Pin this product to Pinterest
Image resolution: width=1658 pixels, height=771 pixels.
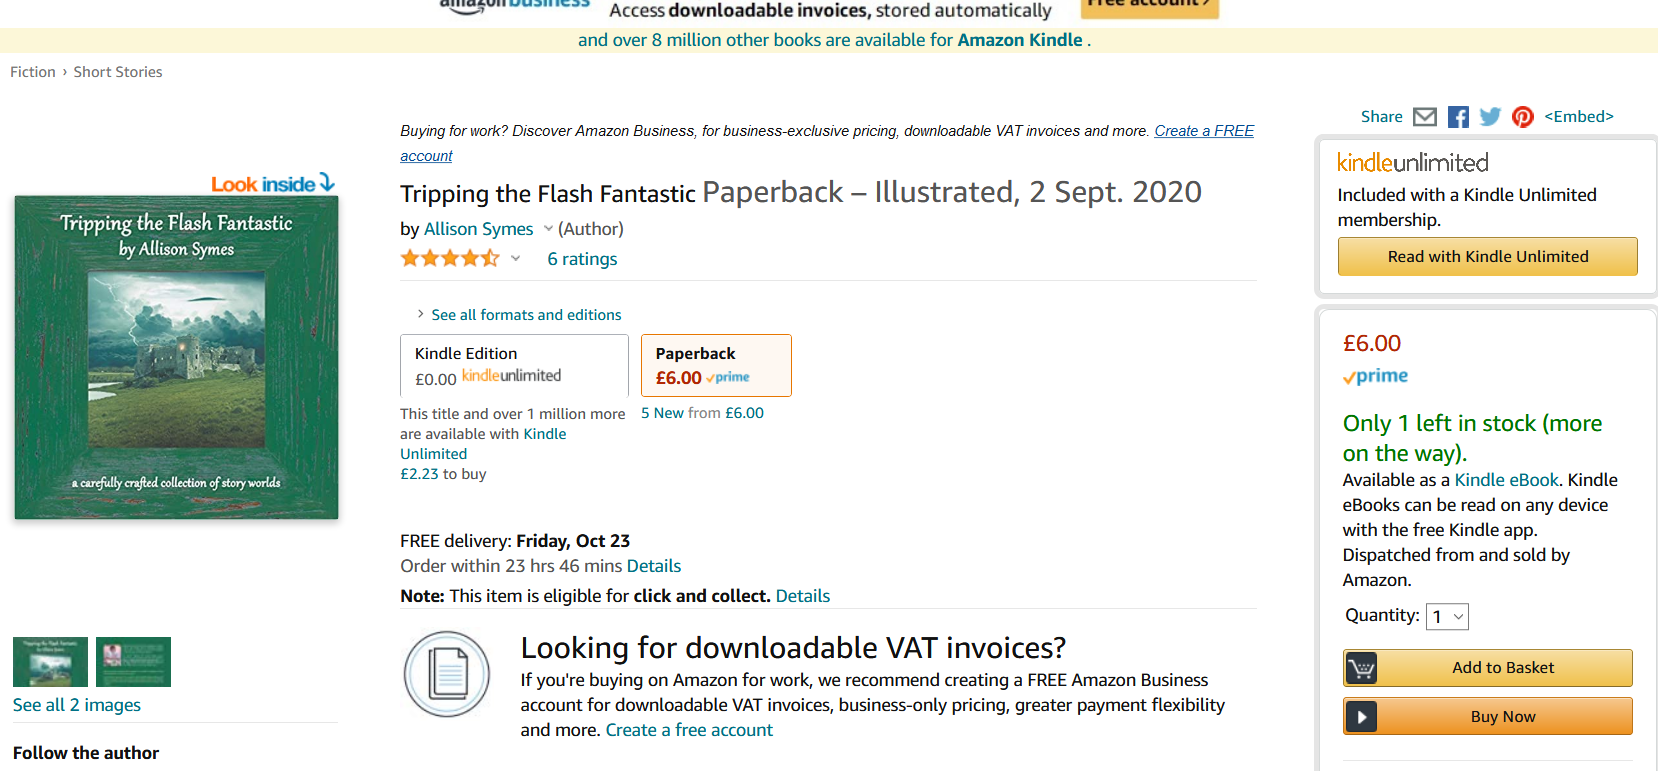[x=1522, y=116]
